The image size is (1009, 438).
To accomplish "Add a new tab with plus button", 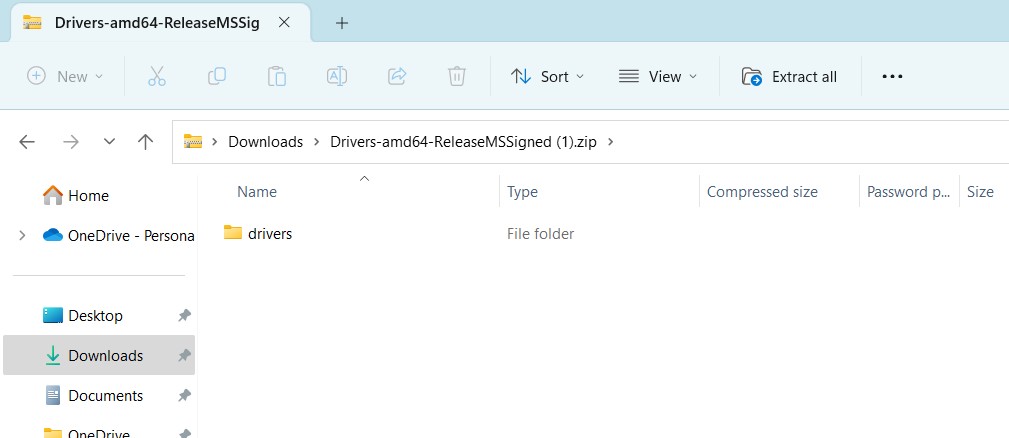I will coord(341,23).
